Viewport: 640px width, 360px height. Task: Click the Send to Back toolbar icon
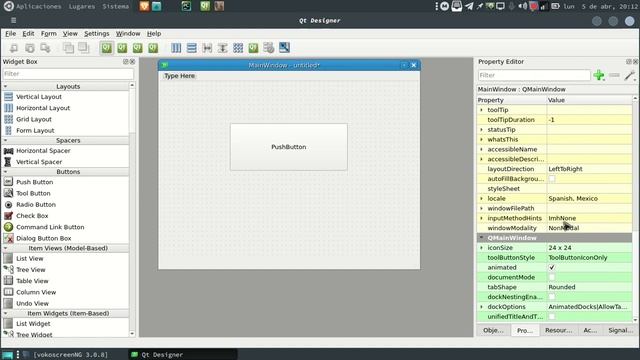coord(68,48)
